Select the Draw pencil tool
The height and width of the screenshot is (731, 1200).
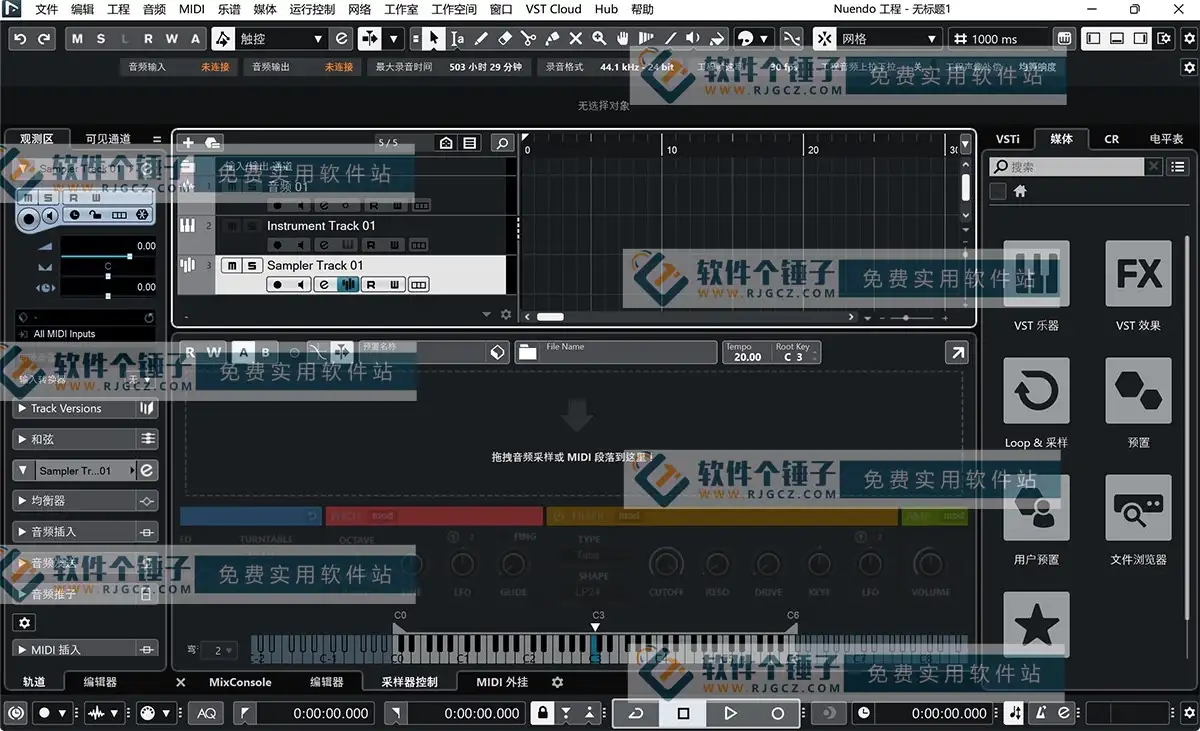[x=481, y=39]
